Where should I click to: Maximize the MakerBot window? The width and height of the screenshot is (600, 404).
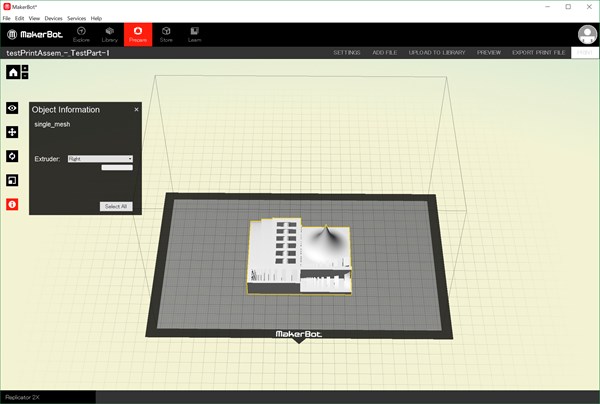(568, 7)
